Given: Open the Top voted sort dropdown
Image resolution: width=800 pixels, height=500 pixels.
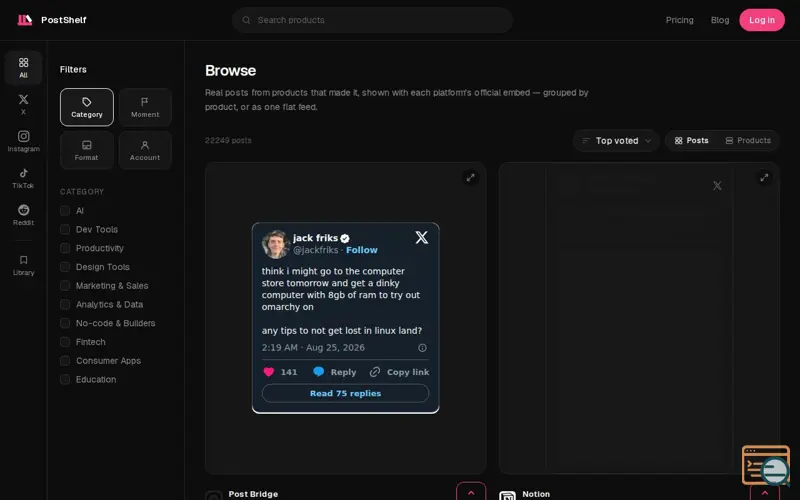Looking at the screenshot, I should (616, 141).
